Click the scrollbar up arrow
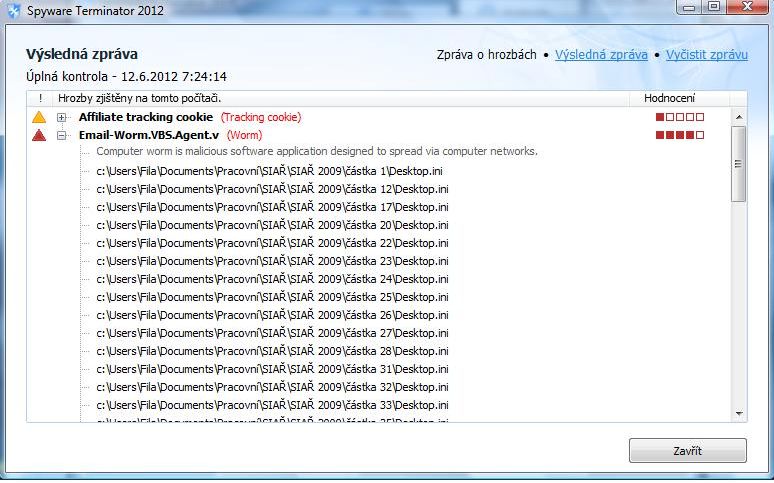The image size is (774, 483). point(739,117)
